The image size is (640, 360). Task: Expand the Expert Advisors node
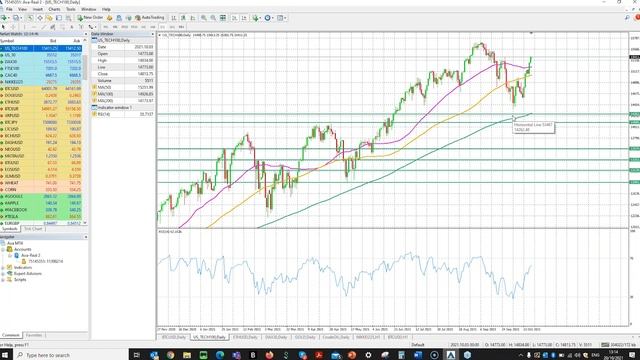point(3,274)
